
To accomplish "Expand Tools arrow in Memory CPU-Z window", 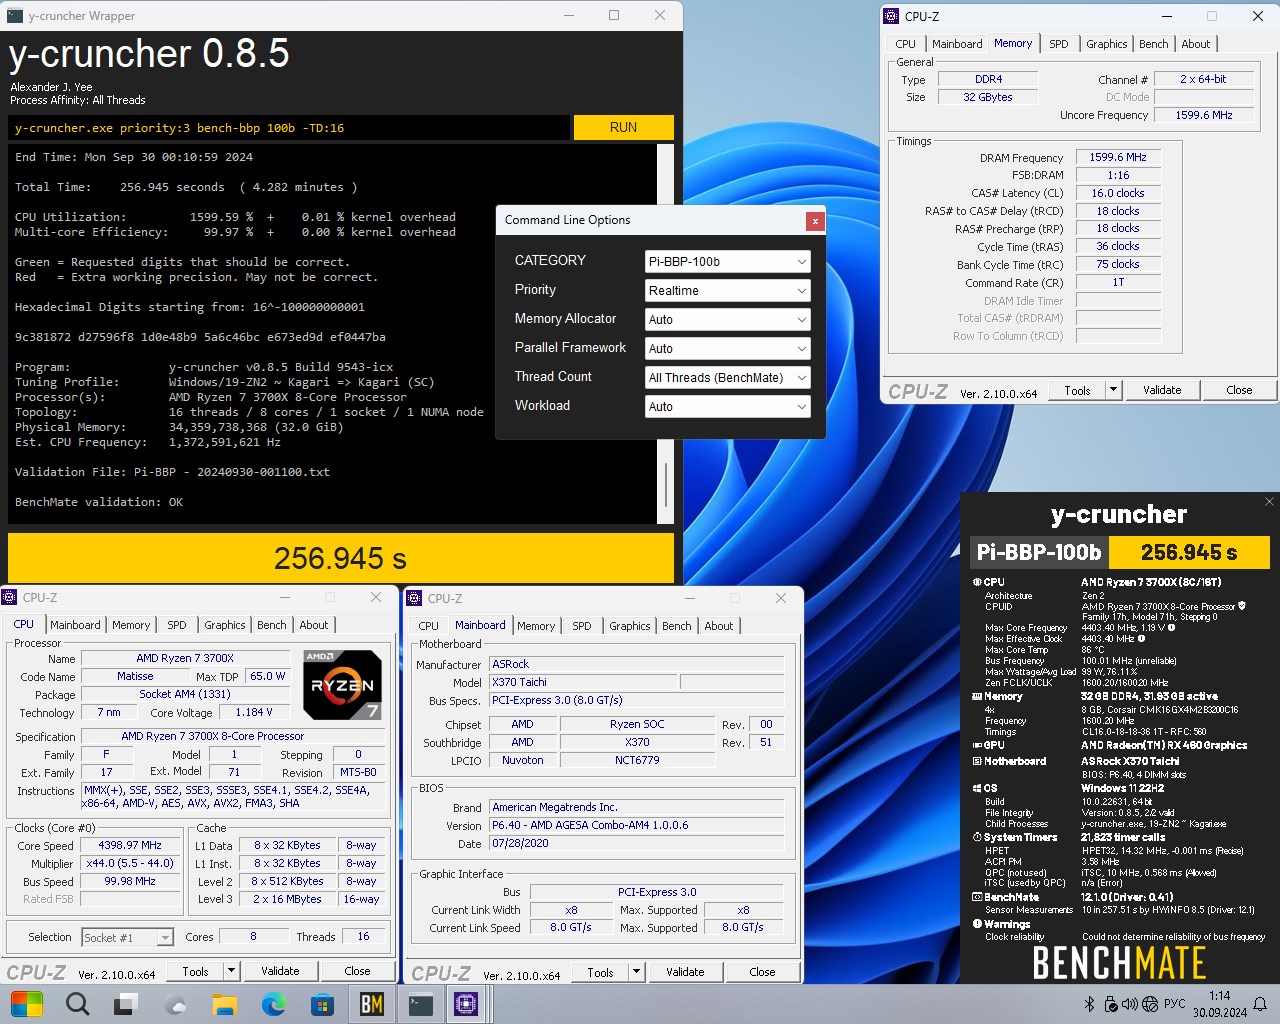I will click(1113, 390).
